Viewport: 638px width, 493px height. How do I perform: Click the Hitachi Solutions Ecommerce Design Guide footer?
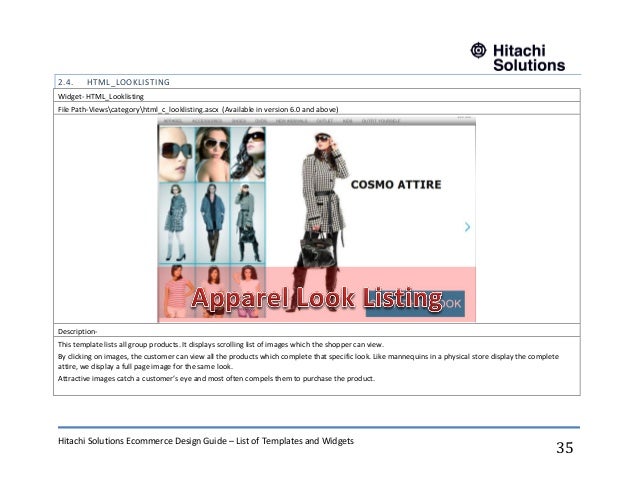pos(206,441)
